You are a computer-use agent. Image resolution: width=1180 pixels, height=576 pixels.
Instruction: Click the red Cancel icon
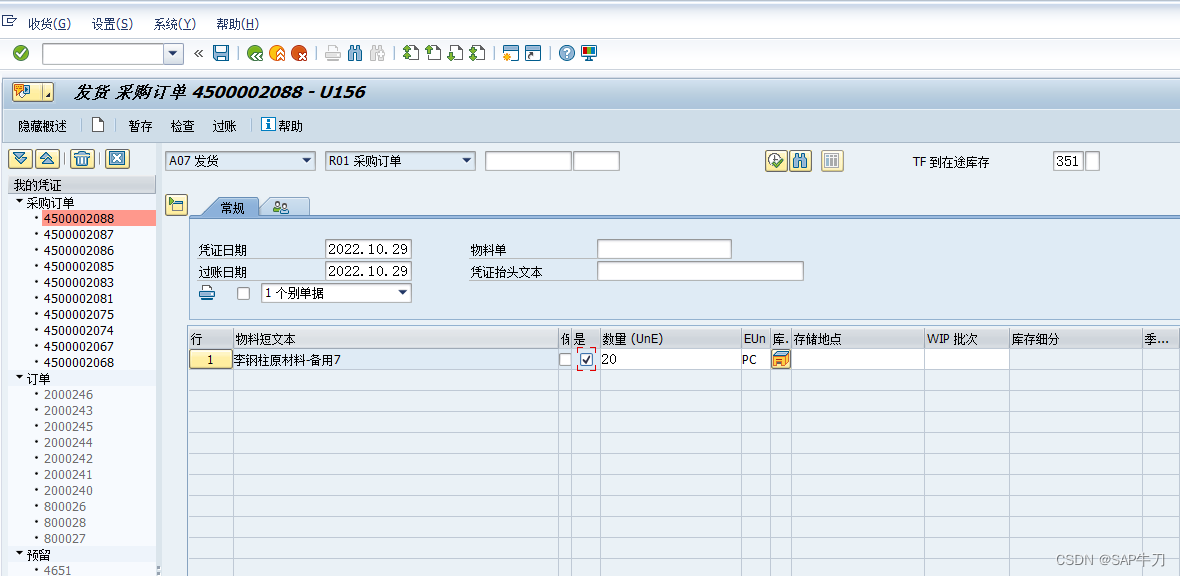tap(300, 53)
